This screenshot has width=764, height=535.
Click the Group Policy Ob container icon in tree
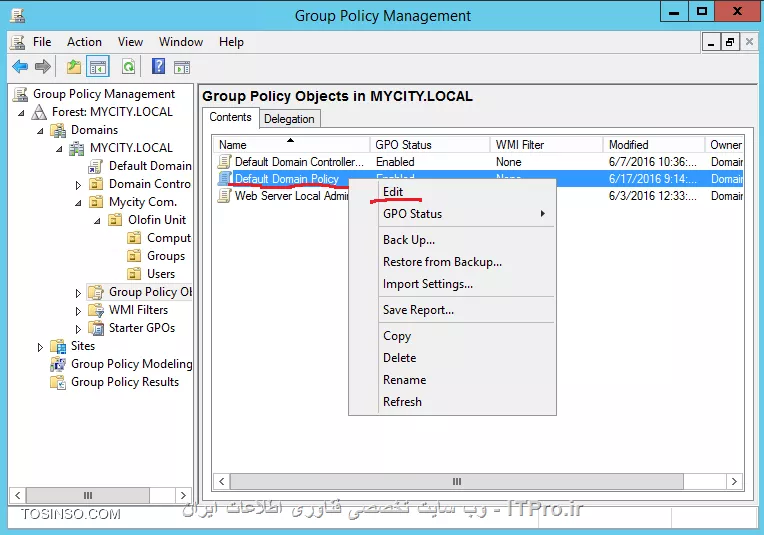coord(96,292)
